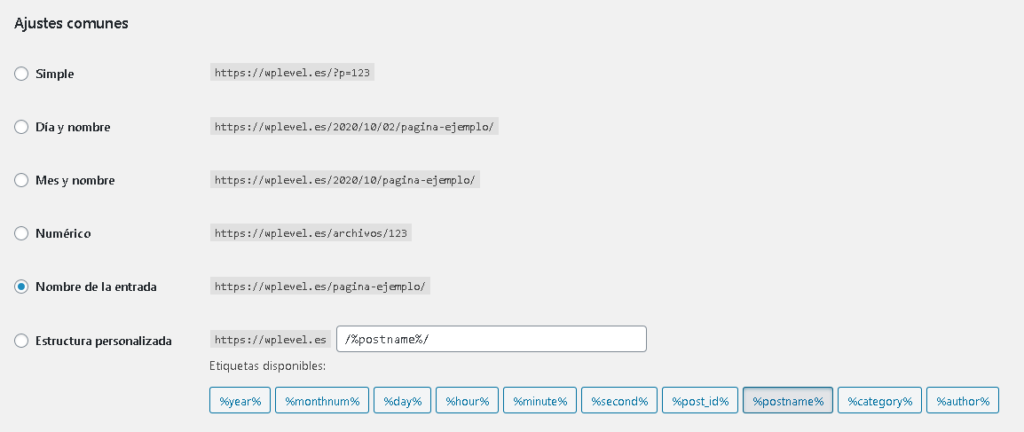Click the archivos/123 example URL

click(311, 233)
